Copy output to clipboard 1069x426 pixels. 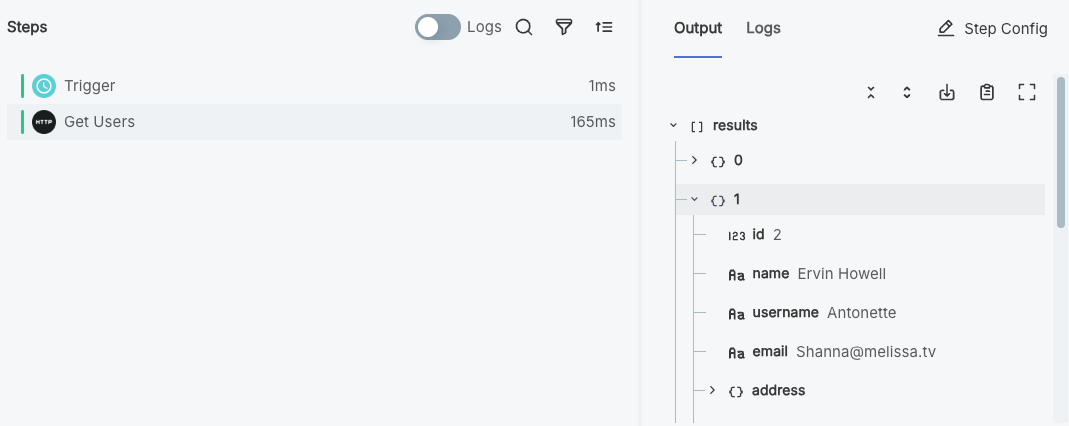[x=987, y=93]
